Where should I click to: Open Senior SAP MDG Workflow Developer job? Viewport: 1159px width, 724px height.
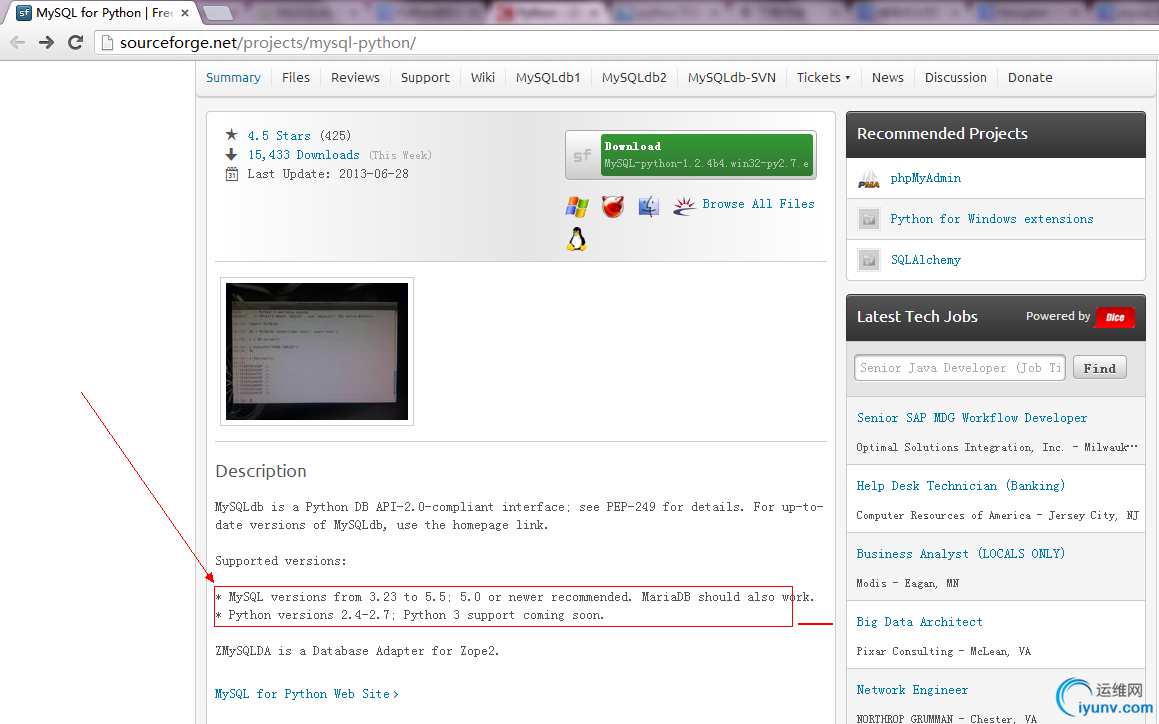(972, 418)
